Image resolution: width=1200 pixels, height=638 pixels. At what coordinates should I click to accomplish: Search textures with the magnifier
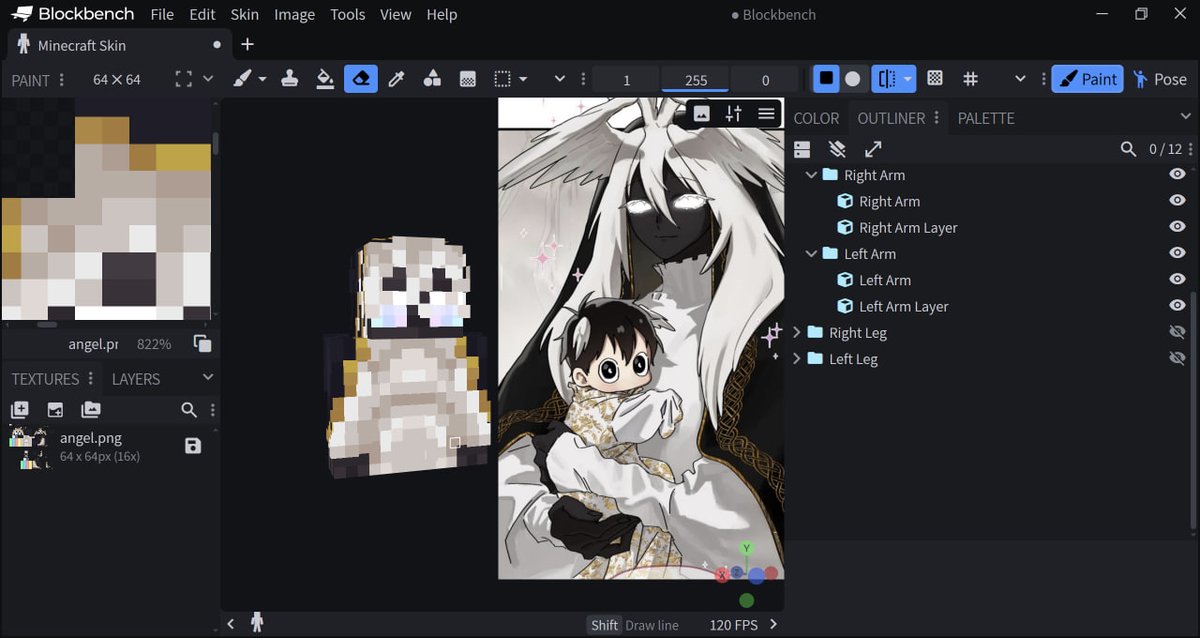[x=189, y=410]
